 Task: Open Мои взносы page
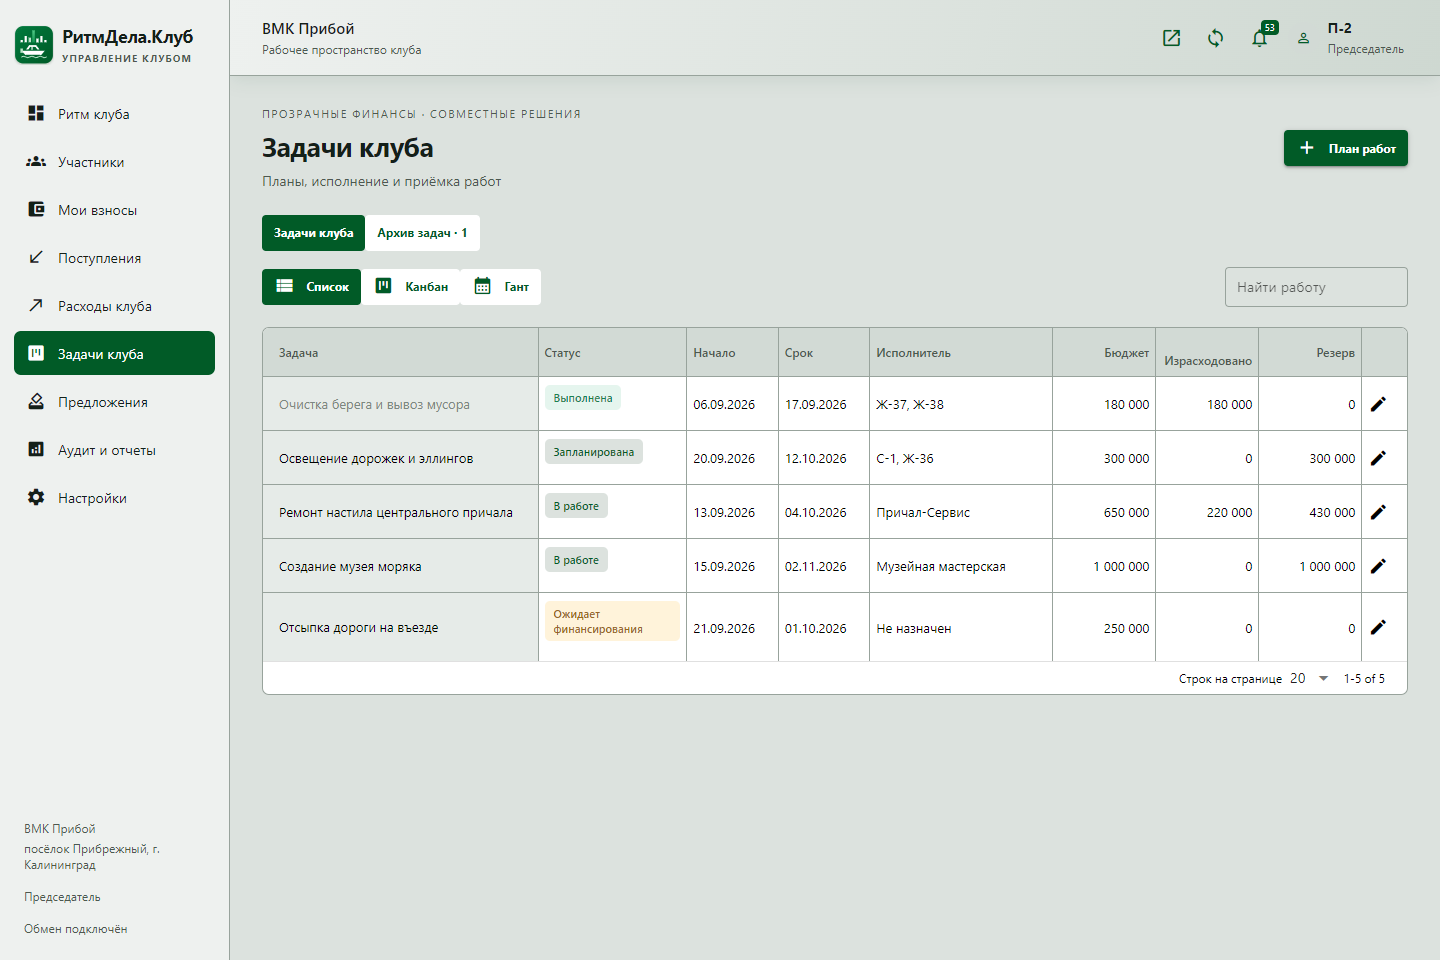click(114, 209)
